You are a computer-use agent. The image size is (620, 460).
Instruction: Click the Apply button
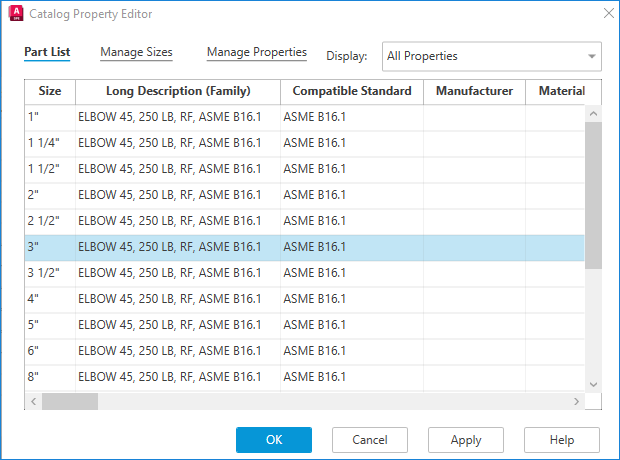tap(465, 440)
